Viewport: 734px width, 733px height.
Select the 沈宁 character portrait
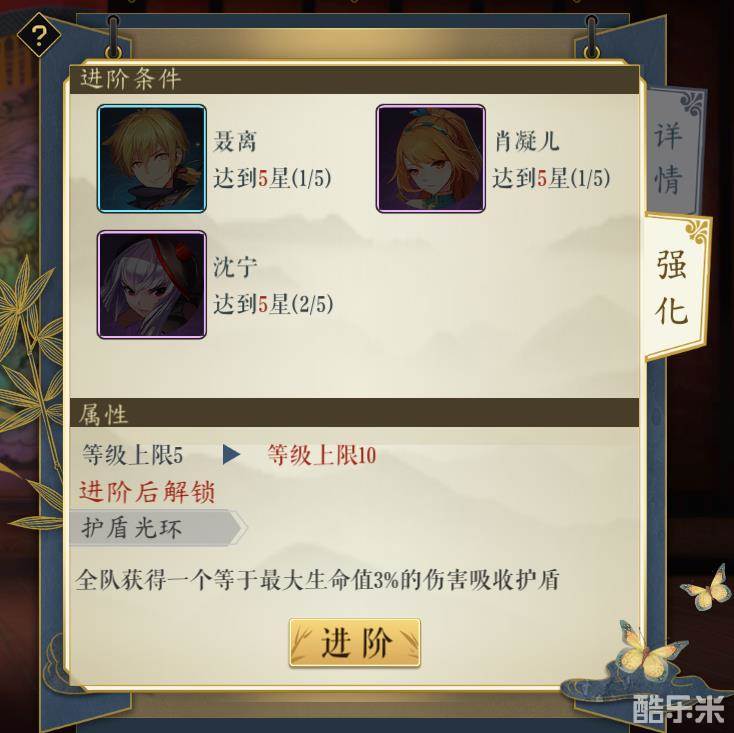coord(152,285)
